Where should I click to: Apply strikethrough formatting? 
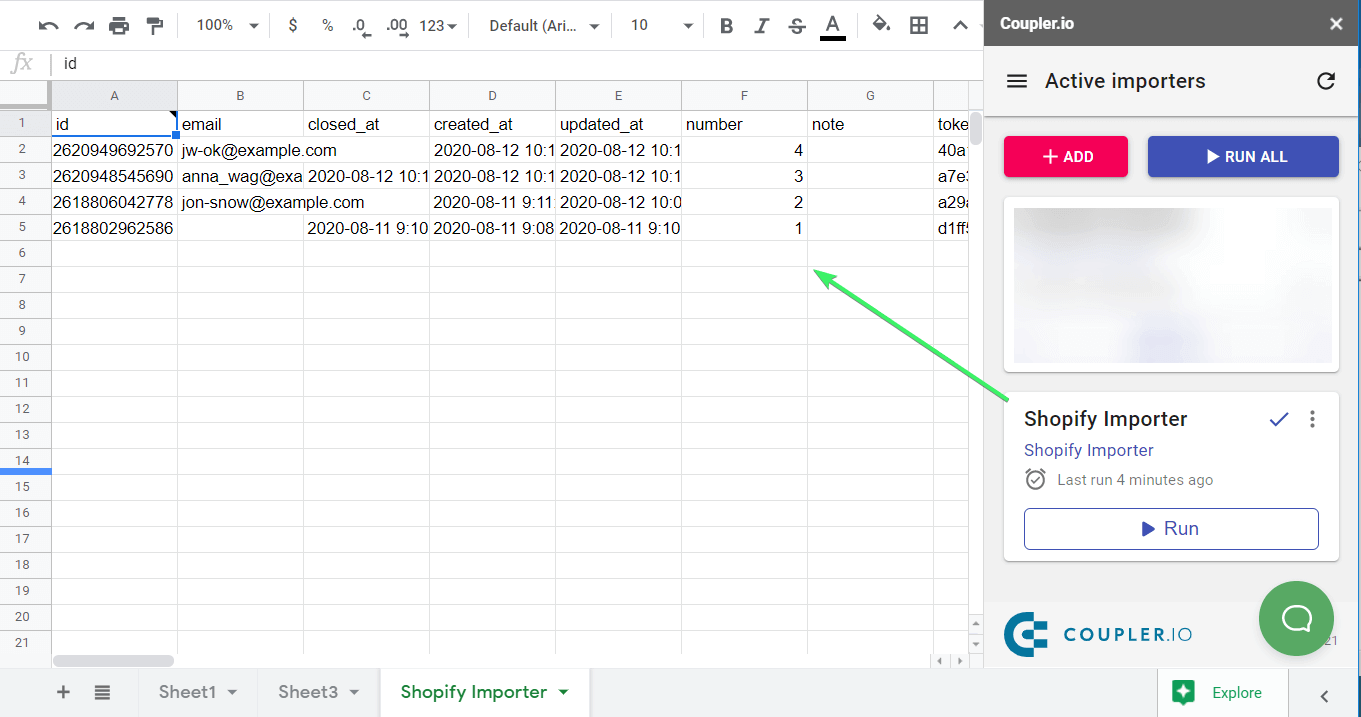click(x=796, y=25)
